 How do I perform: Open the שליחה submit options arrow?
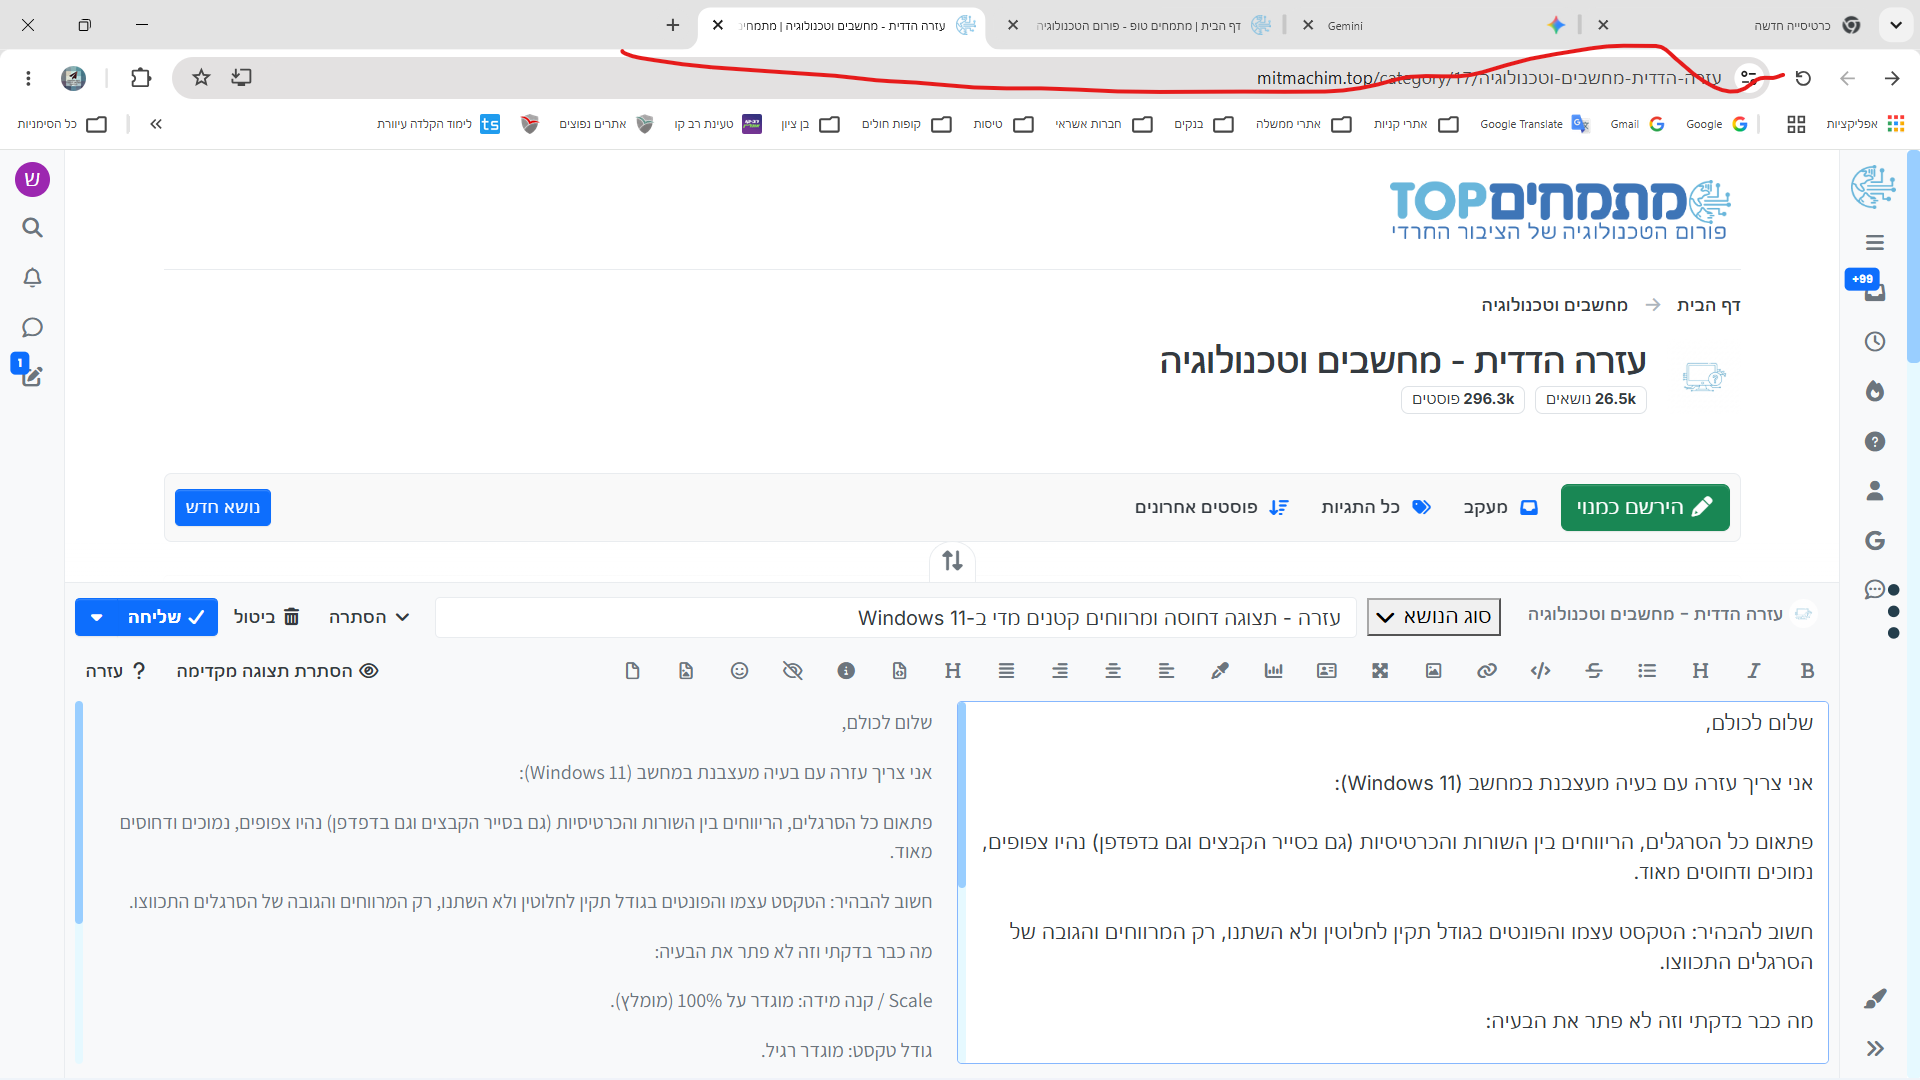pyautogui.click(x=96, y=617)
